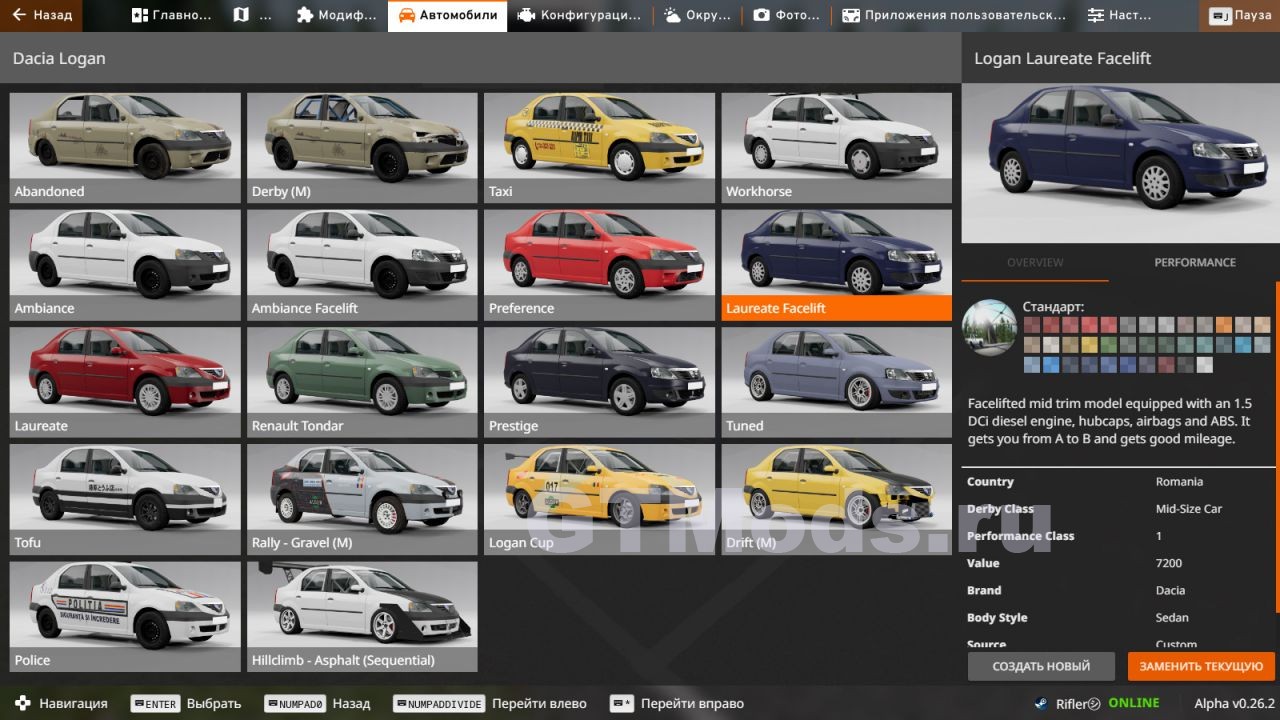
Task: Pick the Workhorse configuration
Action: point(836,147)
